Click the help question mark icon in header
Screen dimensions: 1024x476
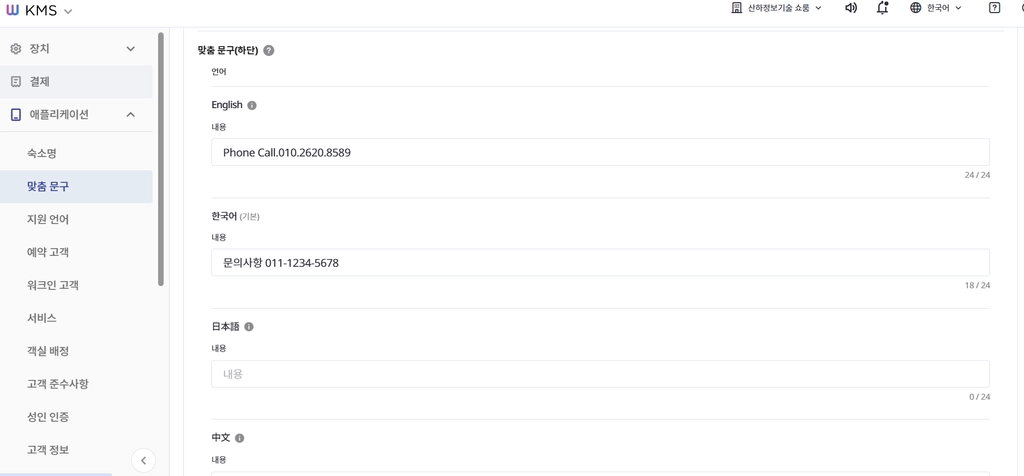pos(995,8)
